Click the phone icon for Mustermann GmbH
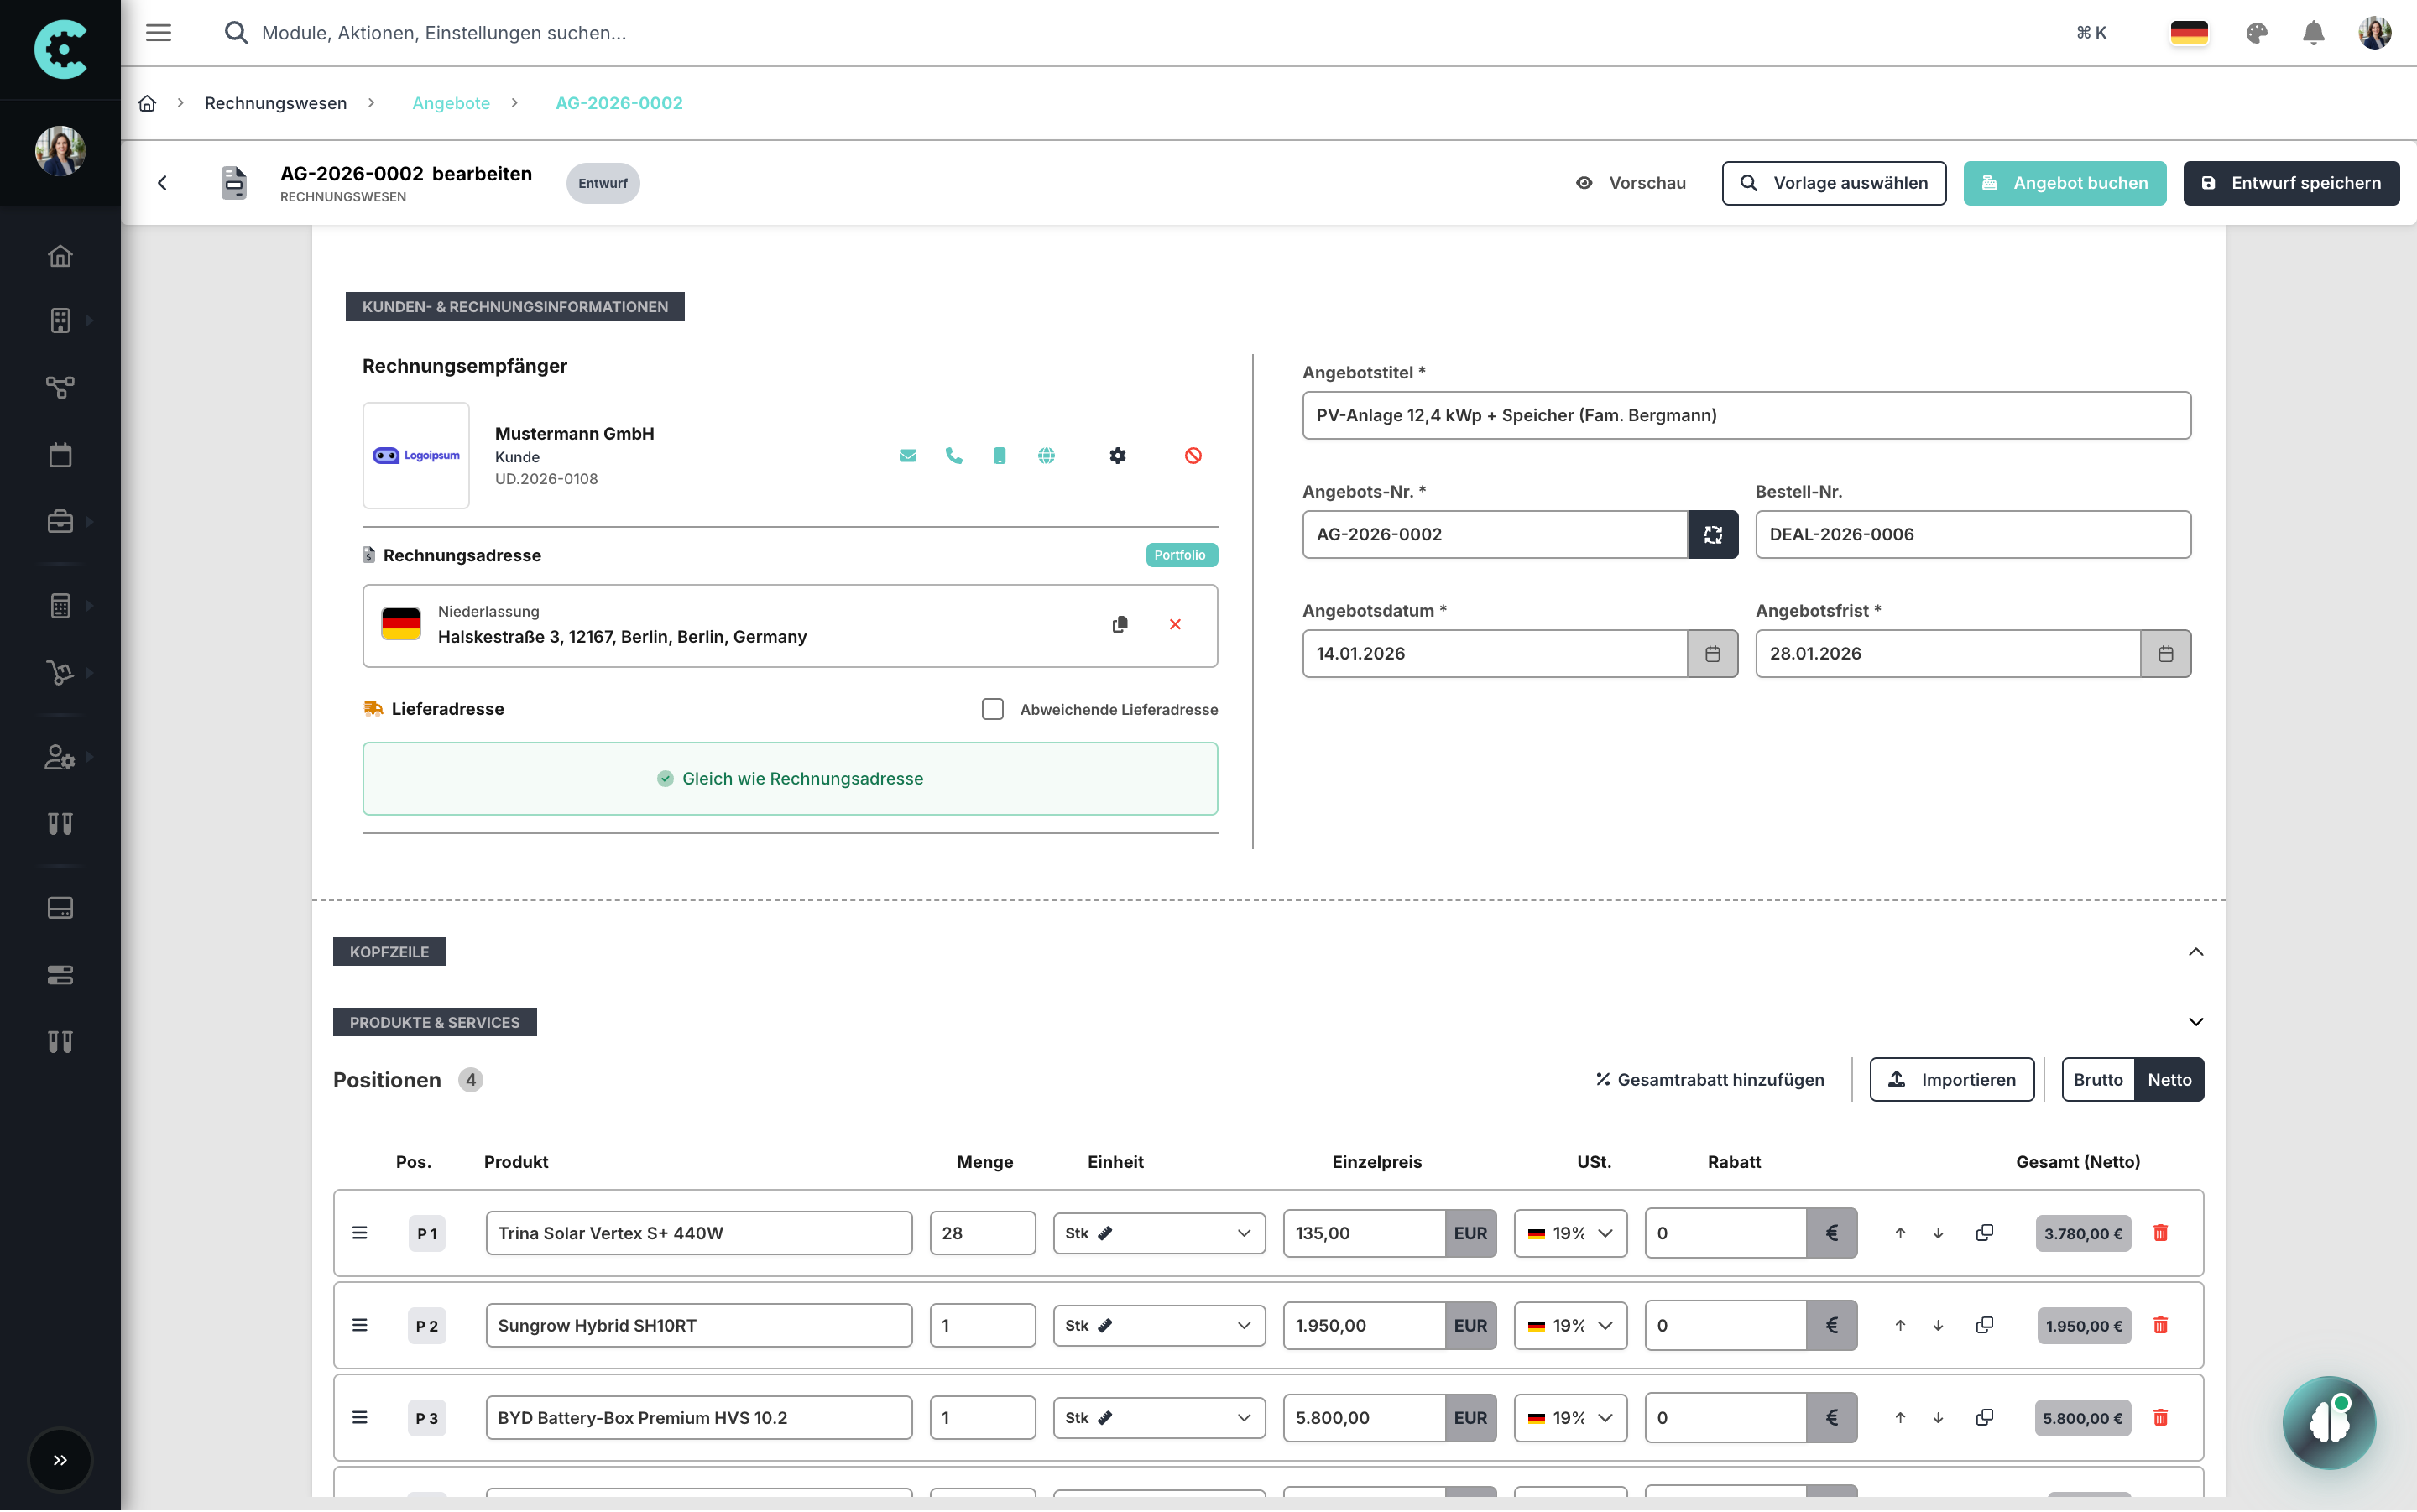 953,456
